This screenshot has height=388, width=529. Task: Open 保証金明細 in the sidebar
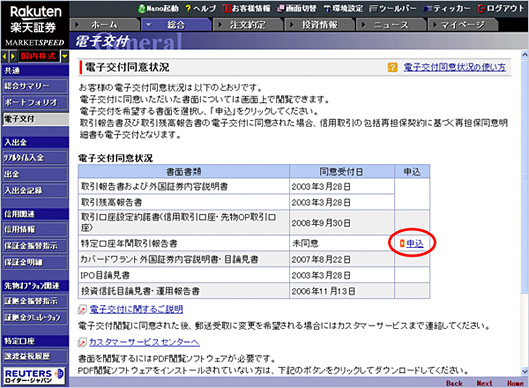35,262
